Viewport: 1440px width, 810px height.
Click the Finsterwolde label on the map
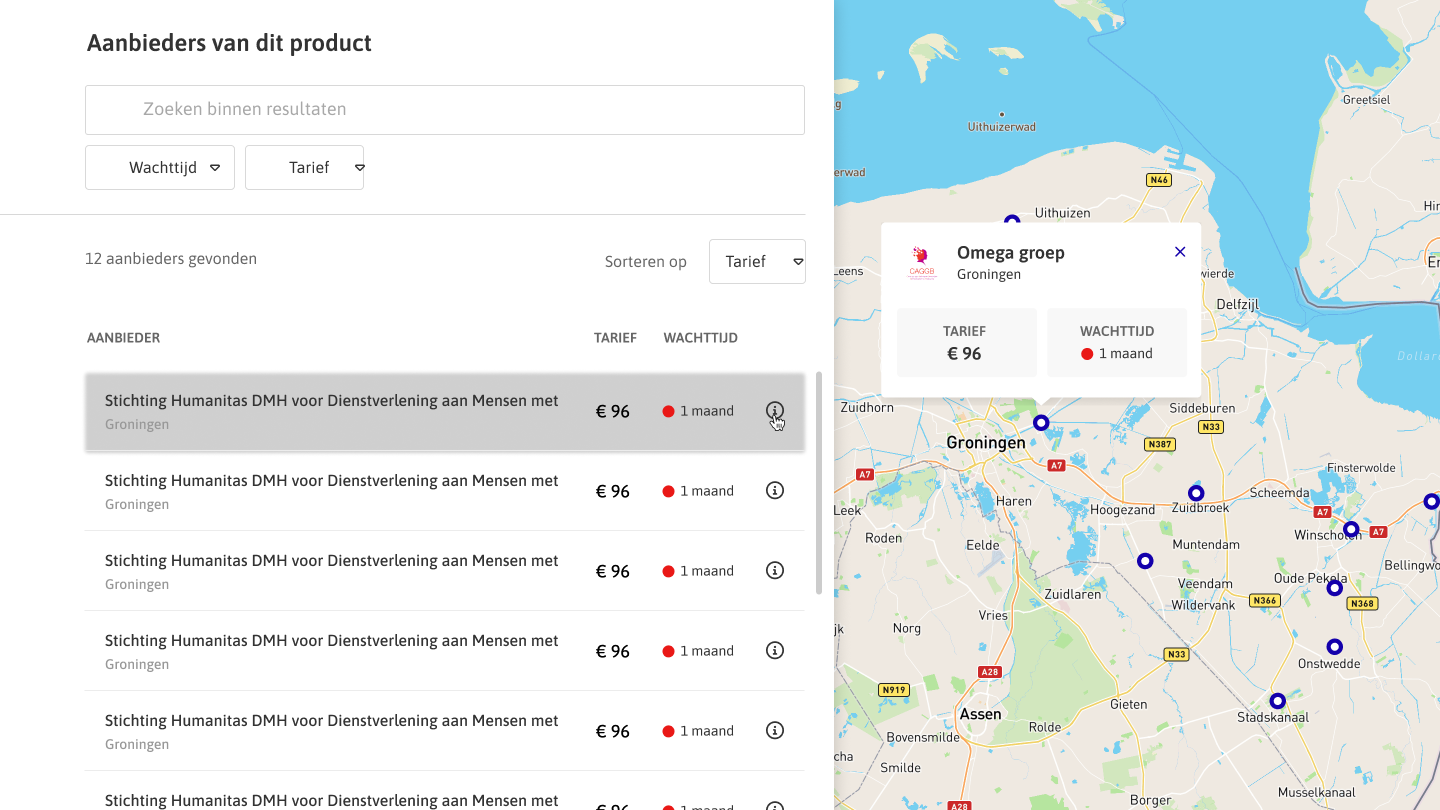pyautogui.click(x=1361, y=468)
